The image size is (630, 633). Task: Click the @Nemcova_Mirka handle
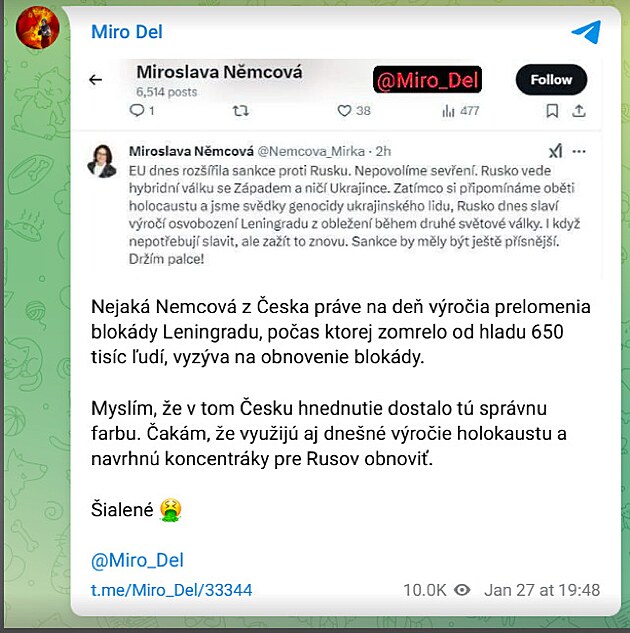point(311,151)
